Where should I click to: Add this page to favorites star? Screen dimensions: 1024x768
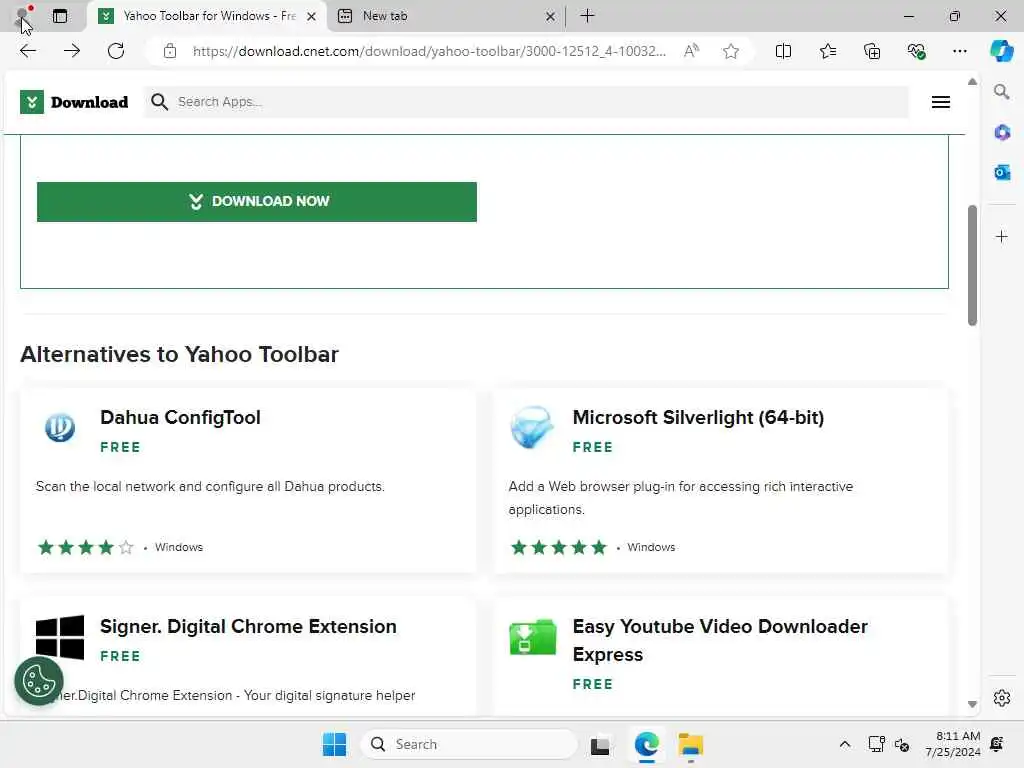(731, 51)
